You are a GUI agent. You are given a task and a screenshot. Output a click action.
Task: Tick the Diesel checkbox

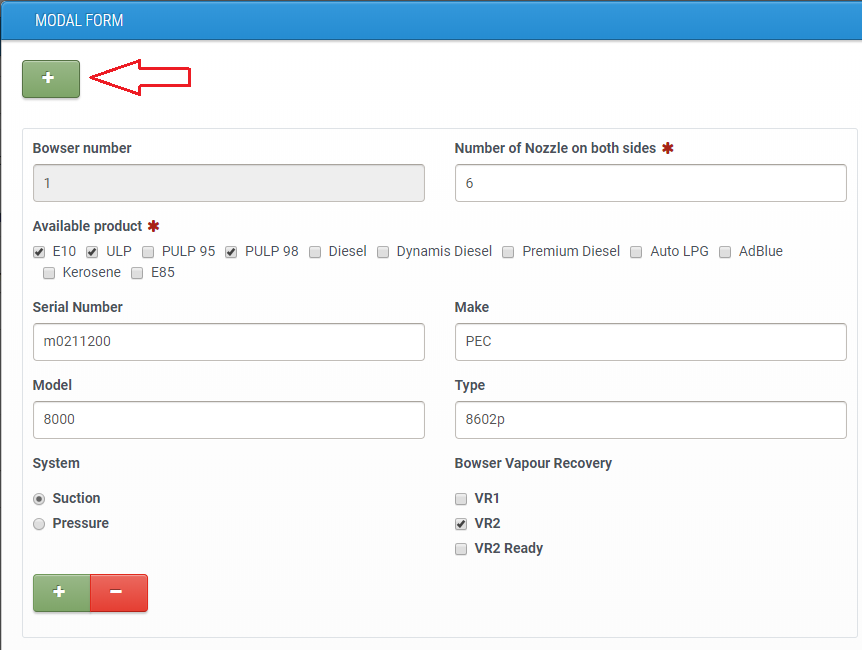315,252
